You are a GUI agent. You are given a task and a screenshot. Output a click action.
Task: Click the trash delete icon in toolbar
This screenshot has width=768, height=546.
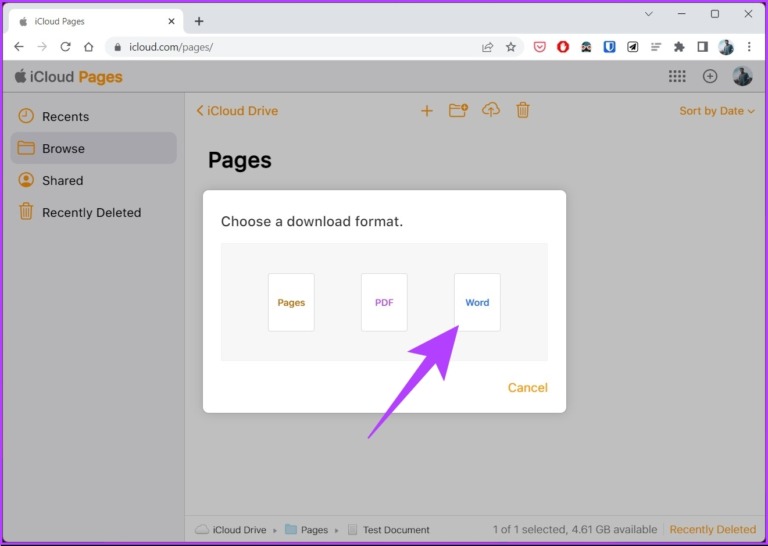click(x=523, y=110)
